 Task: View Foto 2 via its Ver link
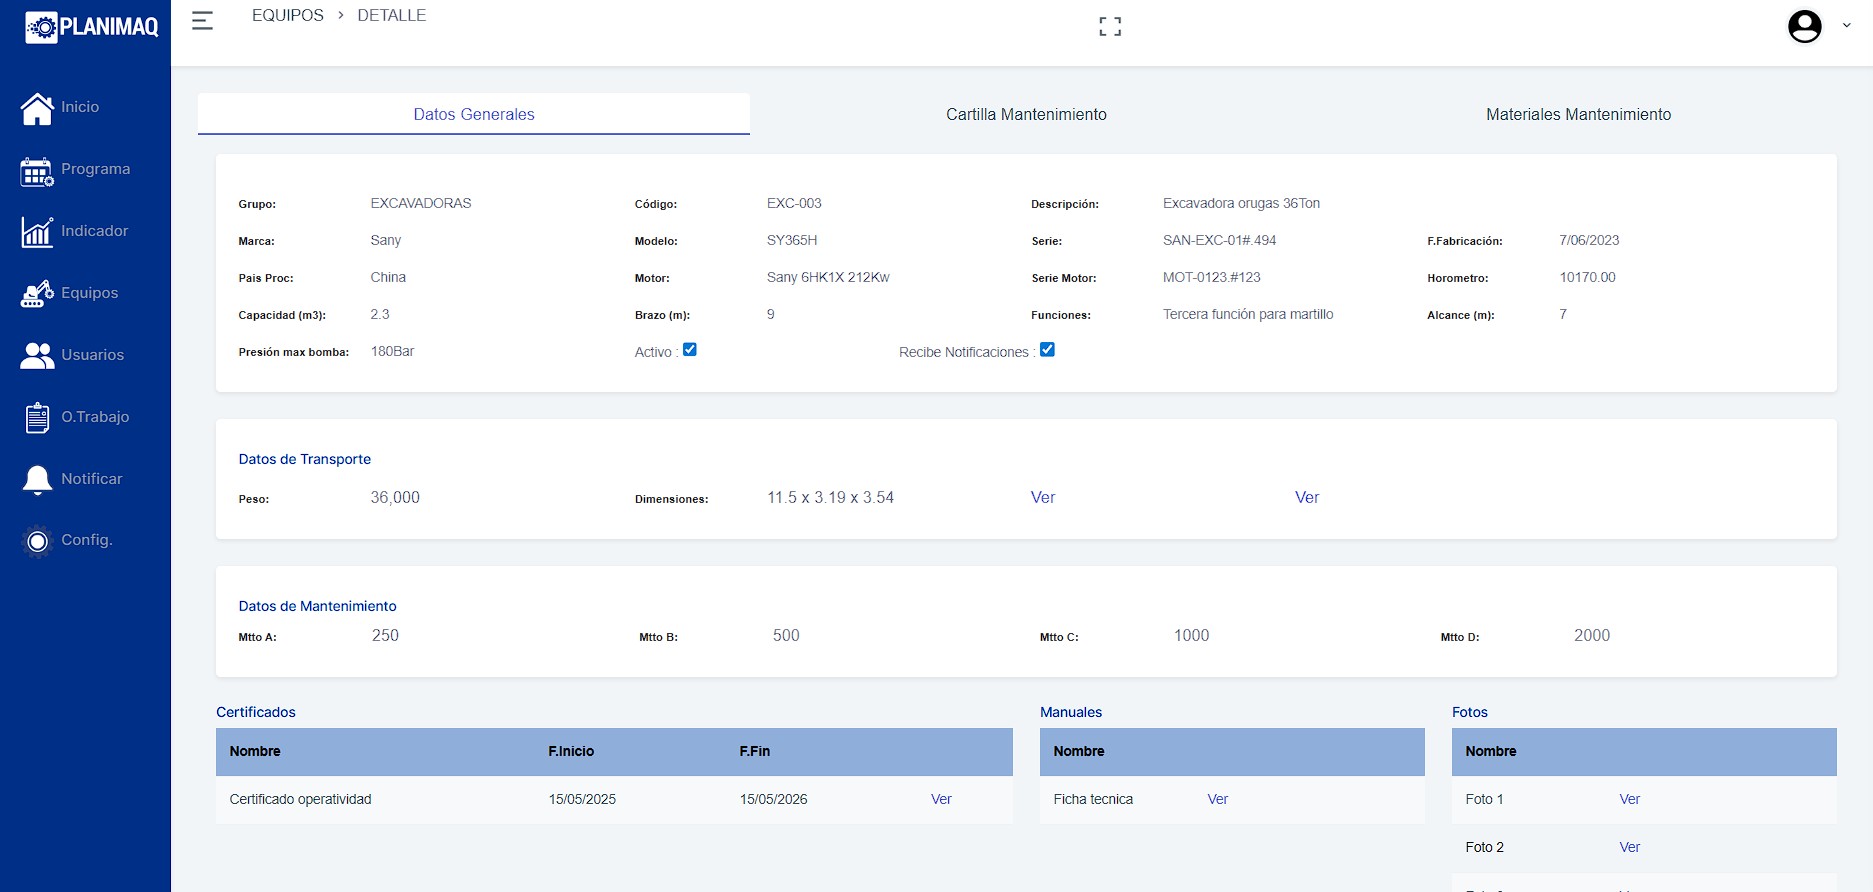tap(1629, 847)
